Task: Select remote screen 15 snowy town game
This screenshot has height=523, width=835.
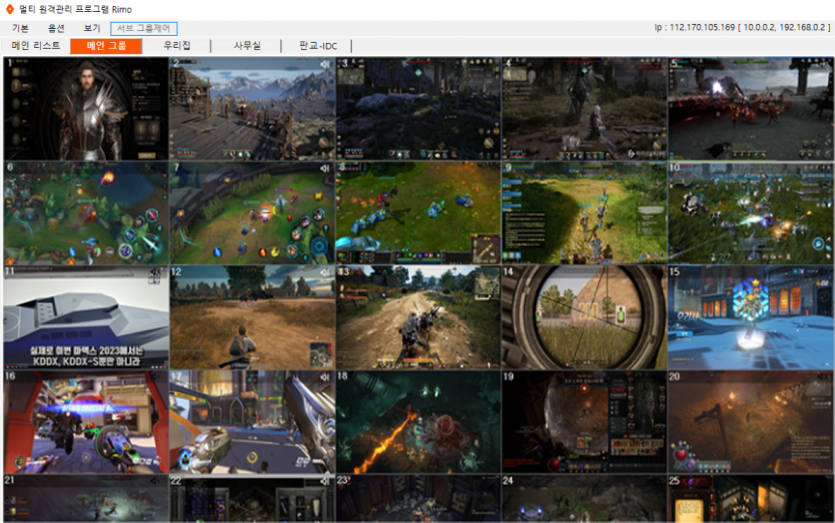Action: [751, 317]
